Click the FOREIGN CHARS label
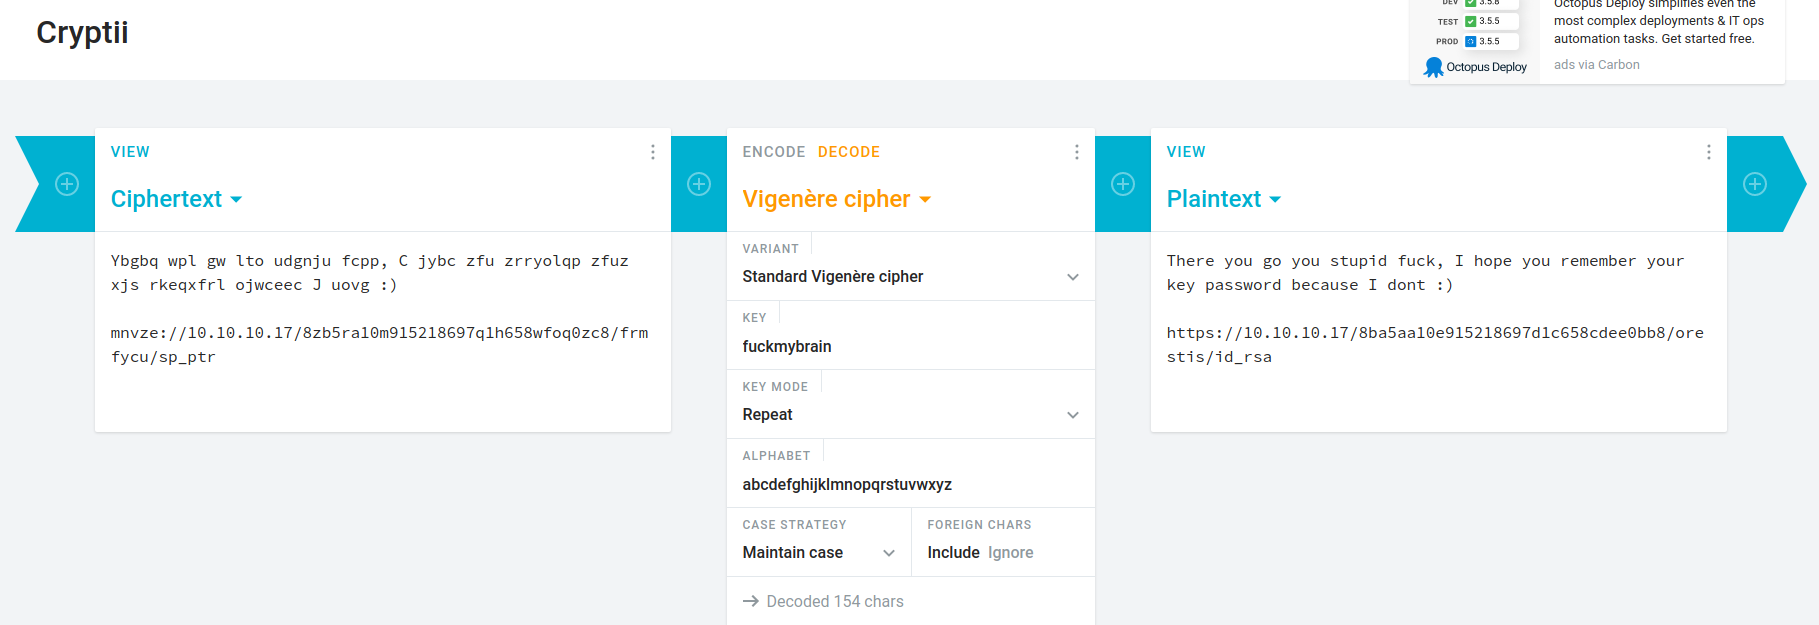Viewport: 1819px width, 625px height. click(x=979, y=525)
